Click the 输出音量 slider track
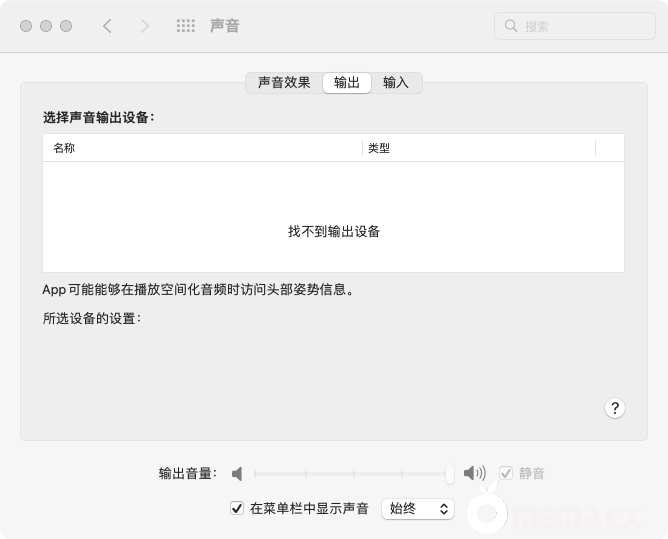Image resolution: width=668 pixels, height=539 pixels. pyautogui.click(x=350, y=473)
